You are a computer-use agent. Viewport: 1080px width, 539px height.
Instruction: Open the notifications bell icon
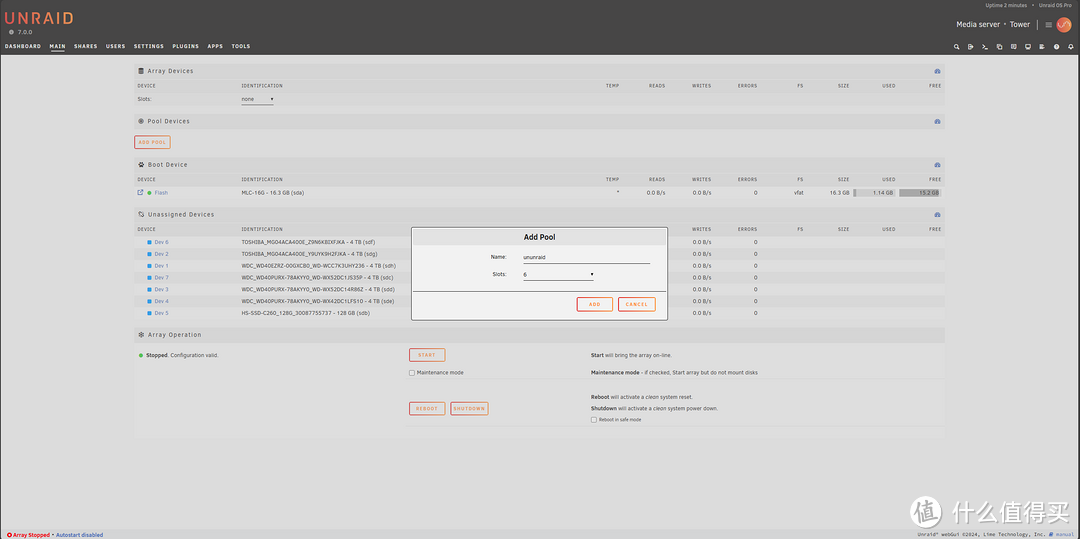1071,47
